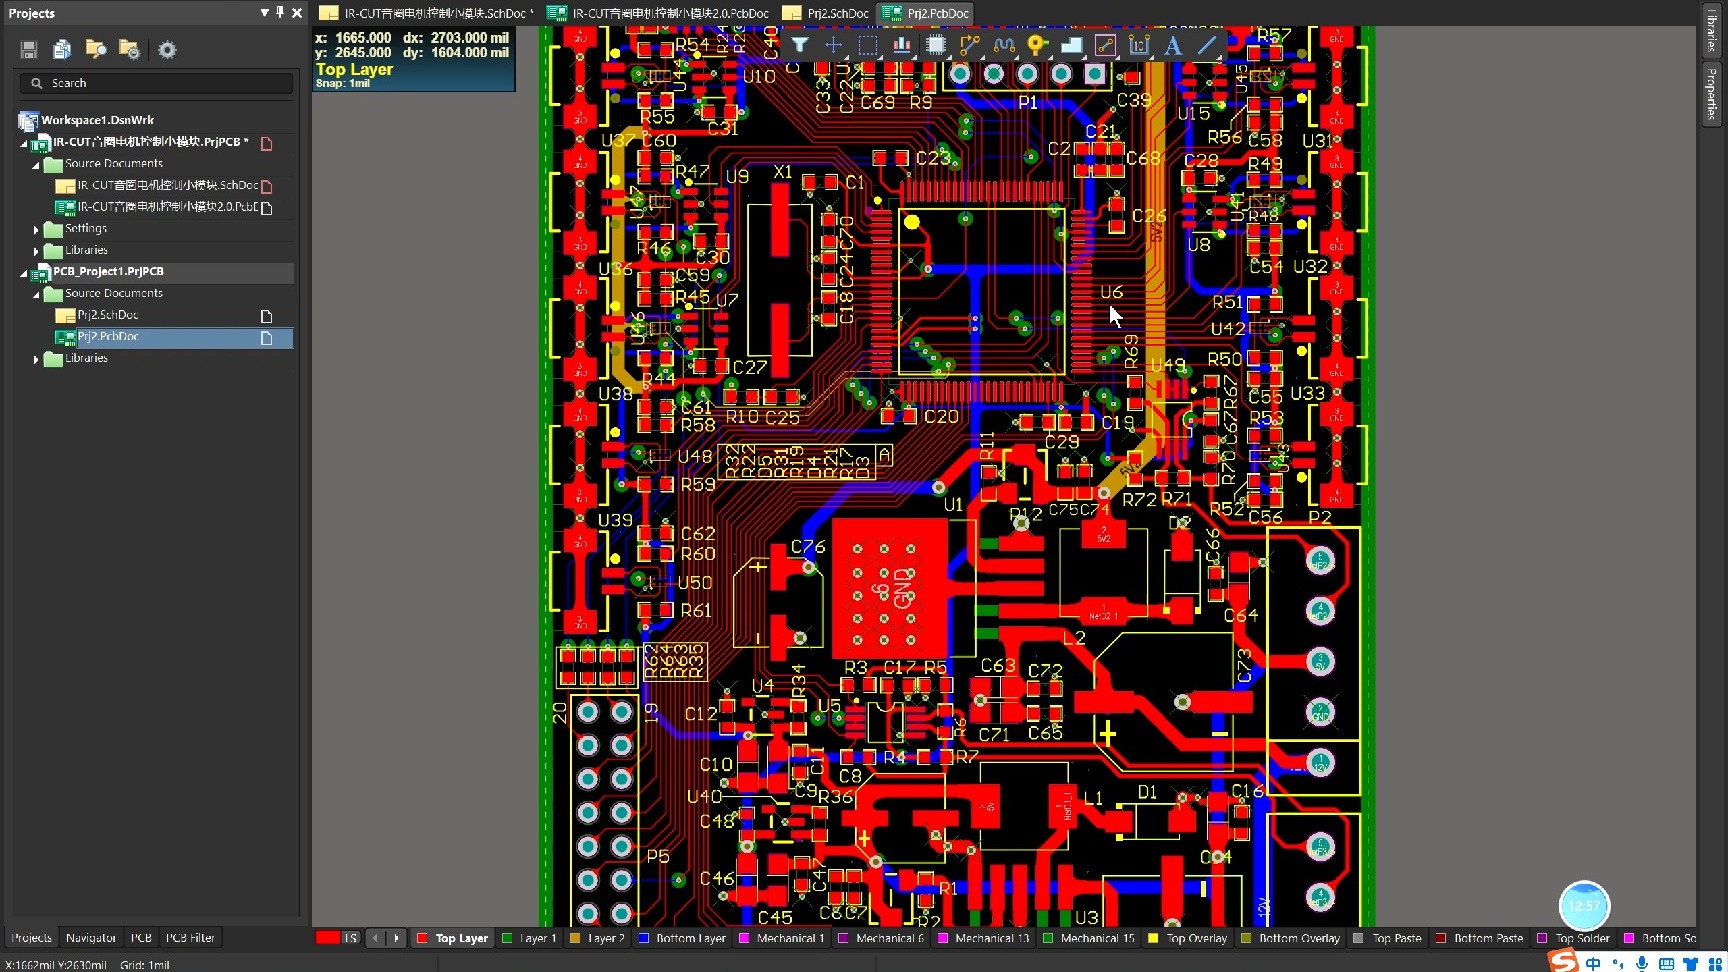Viewport: 1728px width, 972px height.
Task: Click the dimension measurement tool icon
Action: (1139, 45)
